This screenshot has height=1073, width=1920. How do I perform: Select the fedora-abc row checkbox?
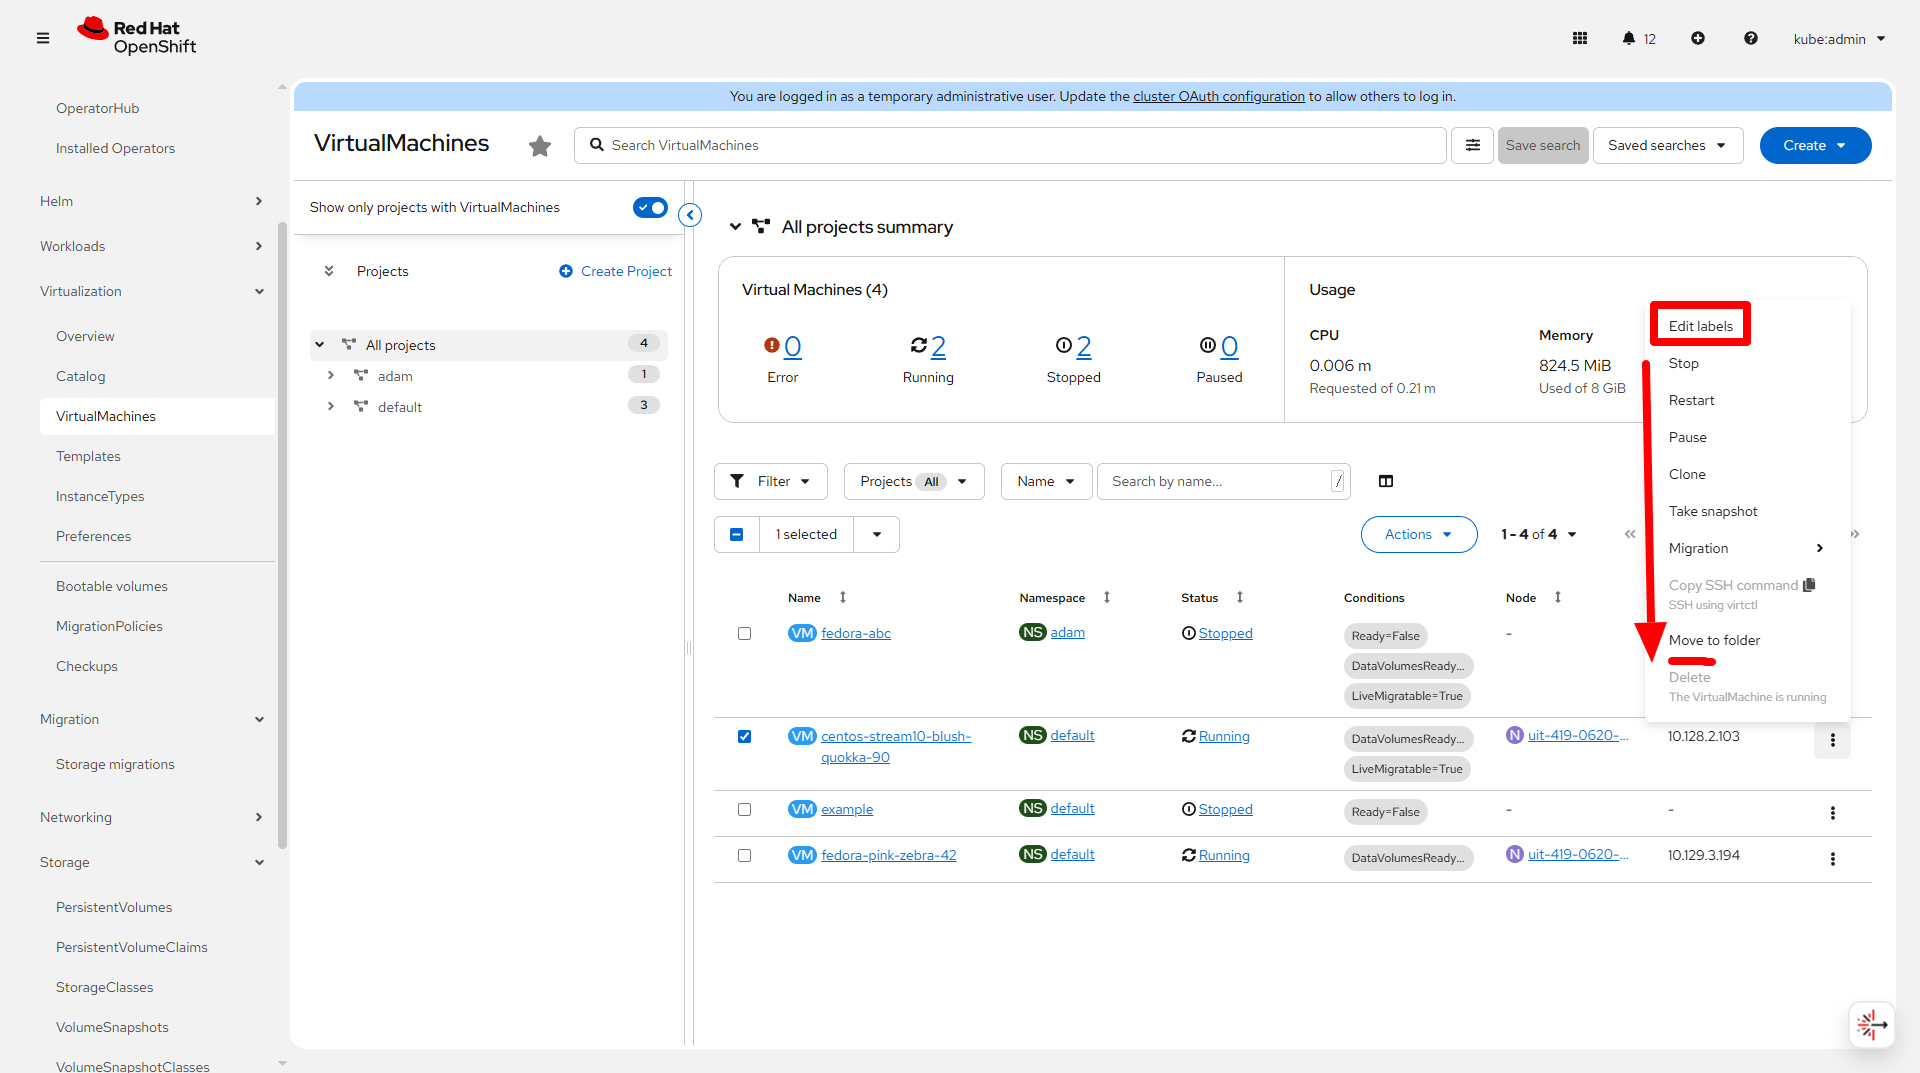click(x=744, y=634)
